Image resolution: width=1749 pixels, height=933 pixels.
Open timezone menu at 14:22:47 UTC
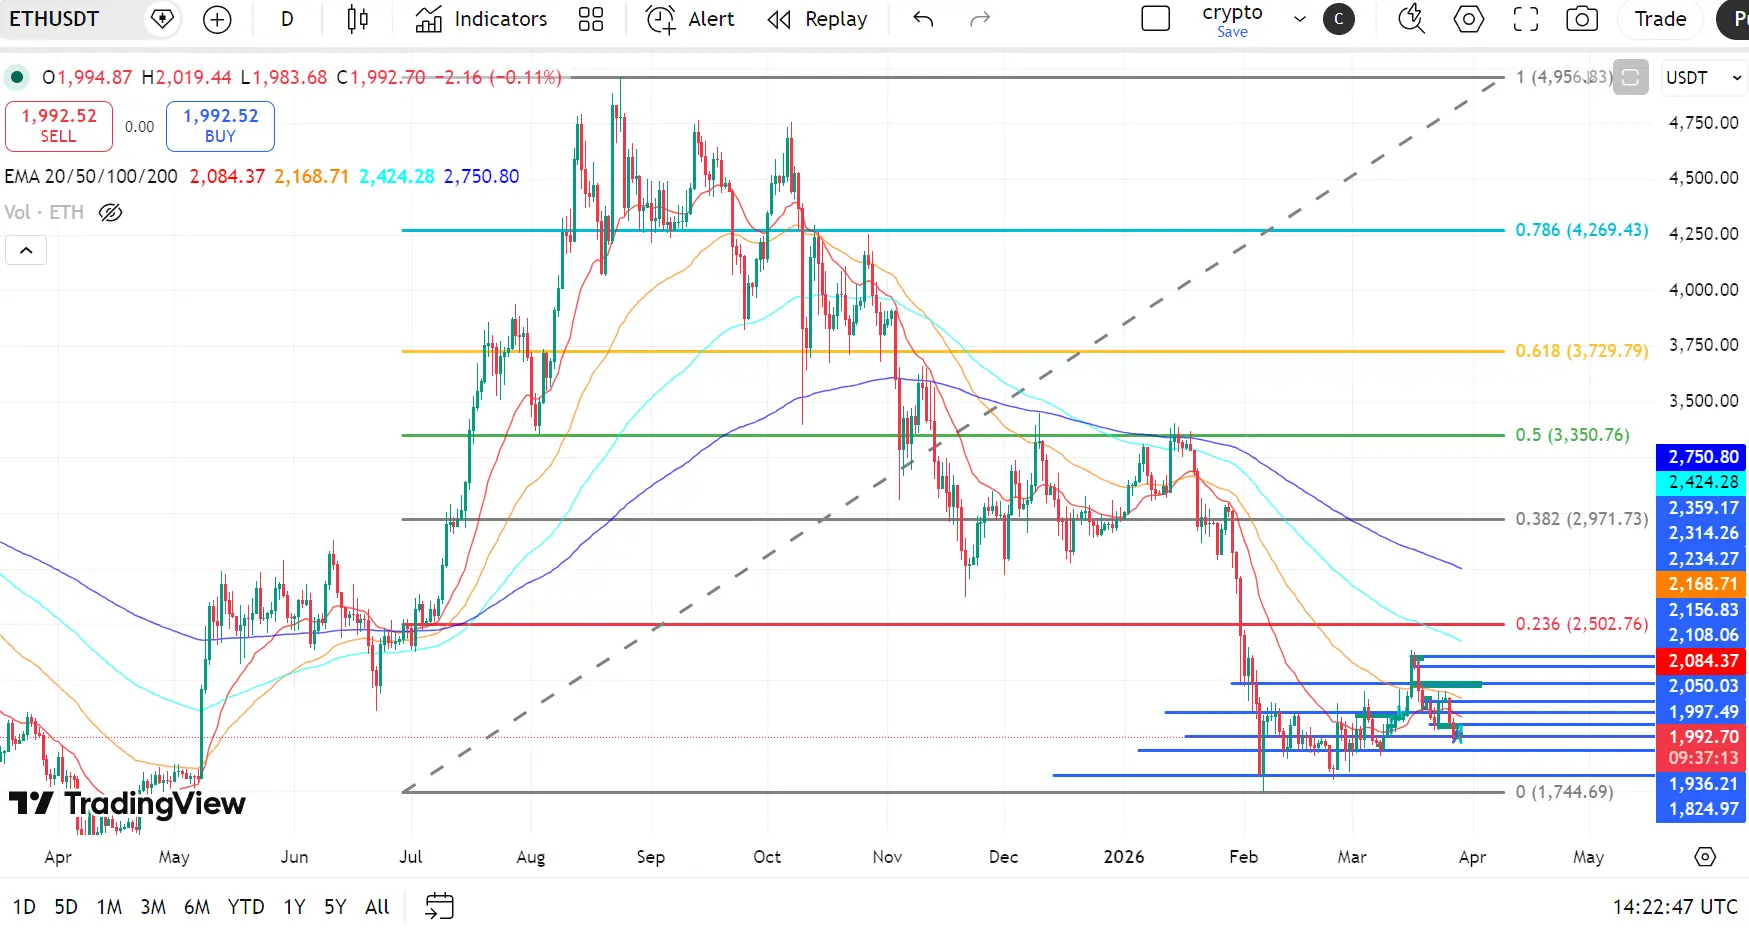1675,907
